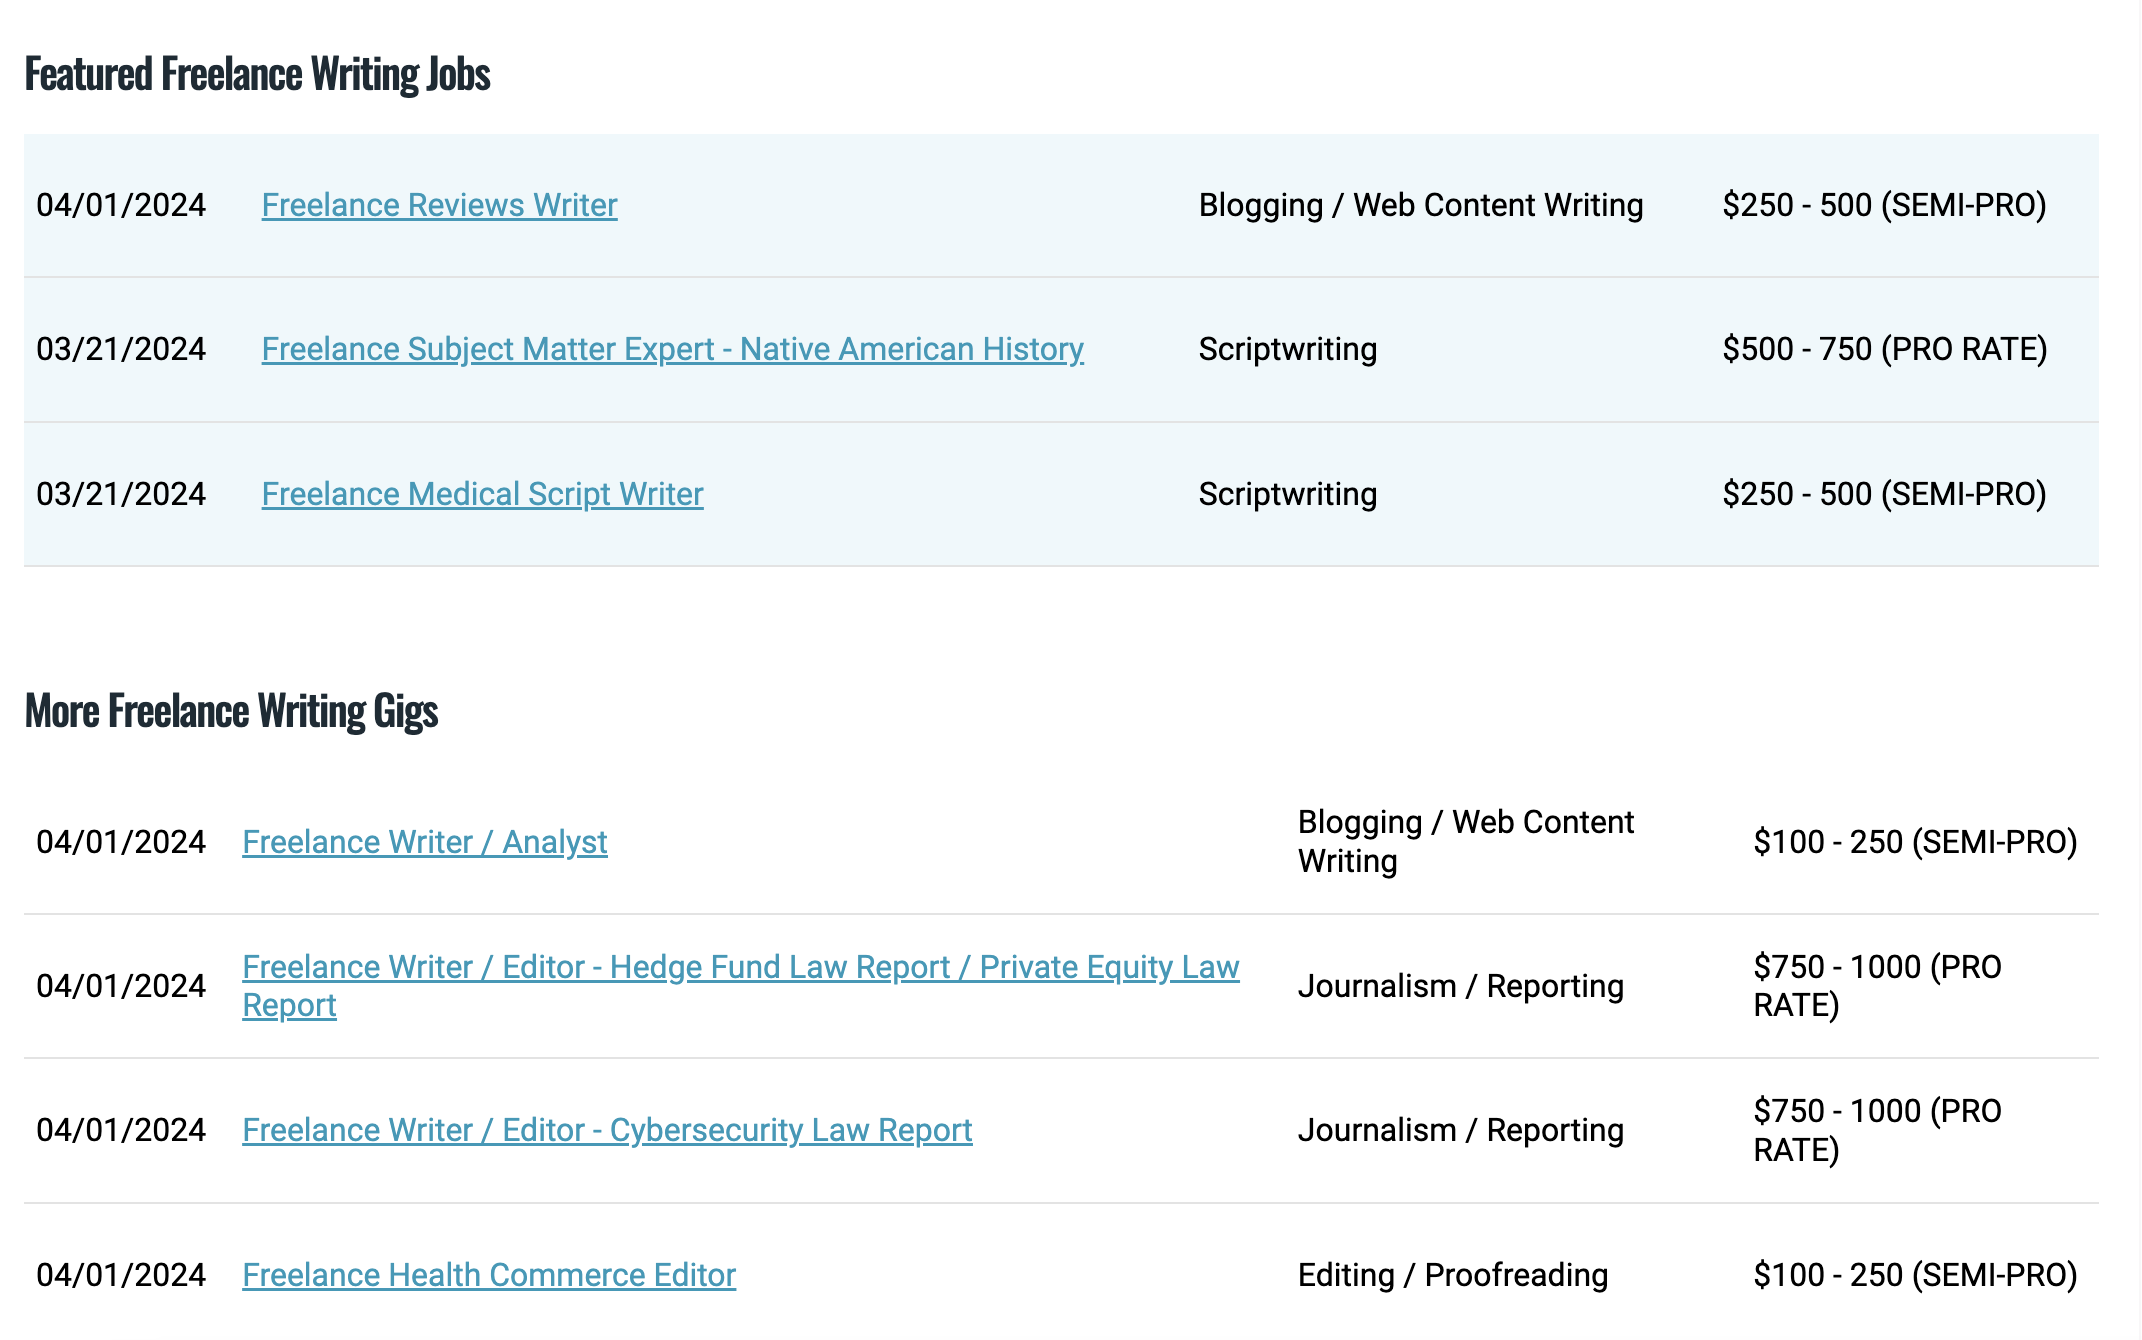Click the date of Freelance Medical Script Writer
This screenshot has height=1340, width=2142.
(x=121, y=494)
